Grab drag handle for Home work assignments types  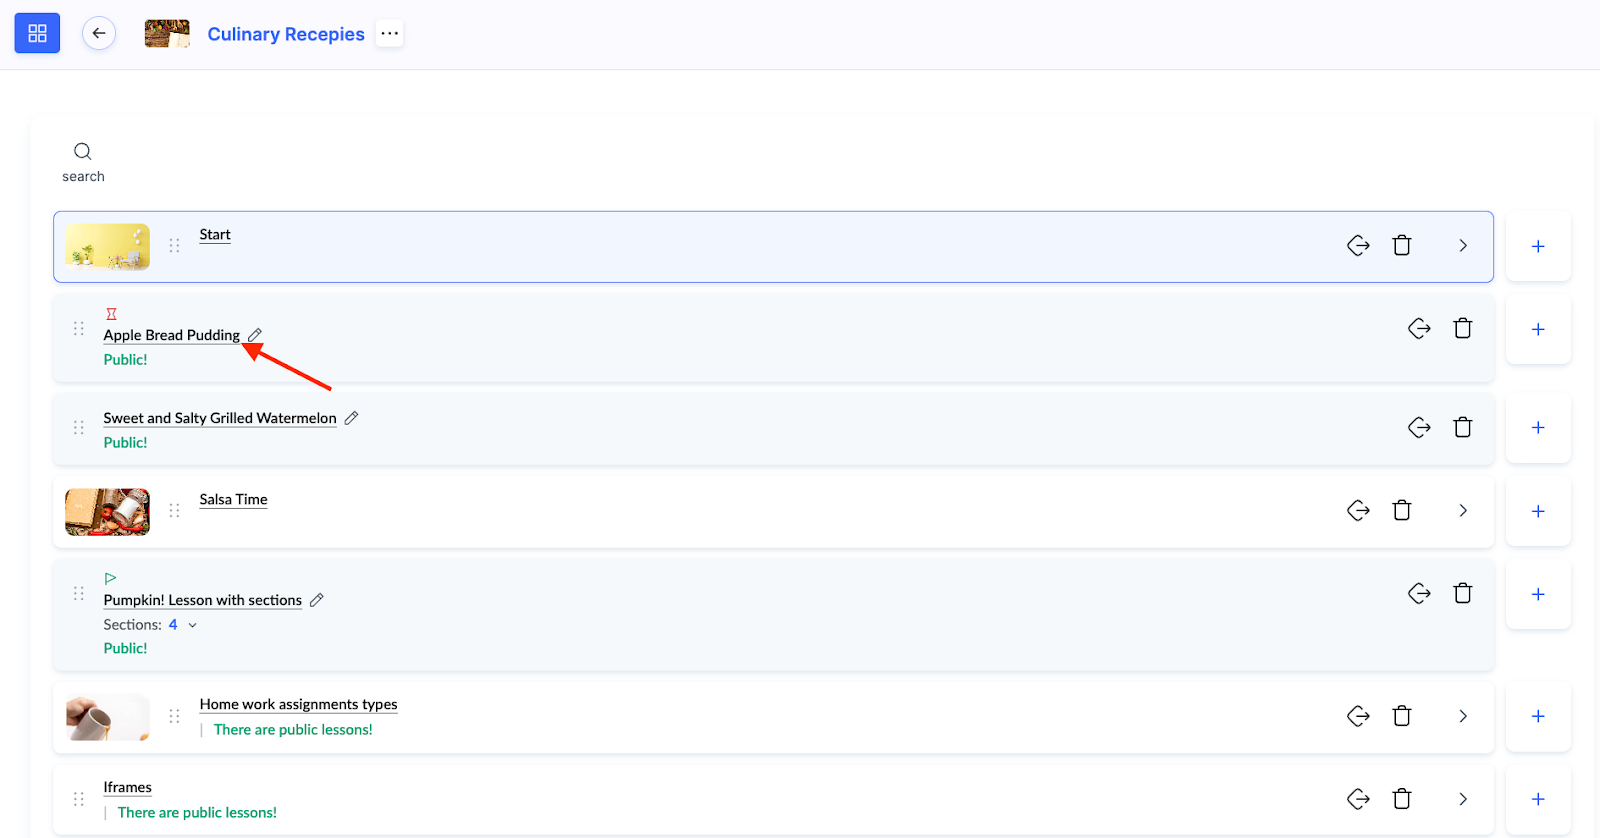click(175, 716)
